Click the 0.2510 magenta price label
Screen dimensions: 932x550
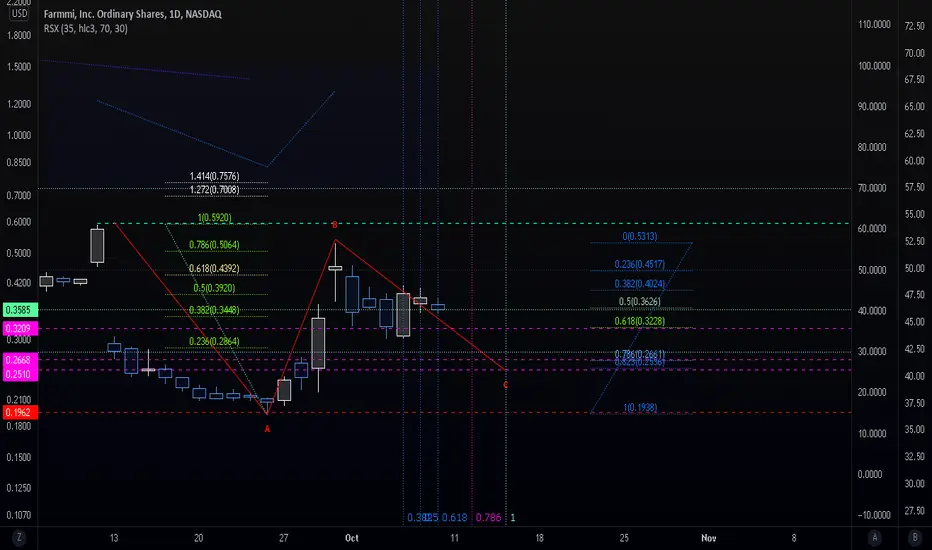coord(20,374)
